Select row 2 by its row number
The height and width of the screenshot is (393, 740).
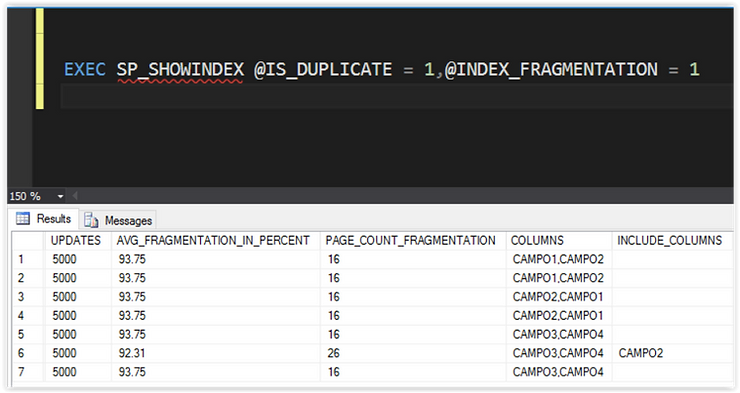pyautogui.click(x=28, y=278)
